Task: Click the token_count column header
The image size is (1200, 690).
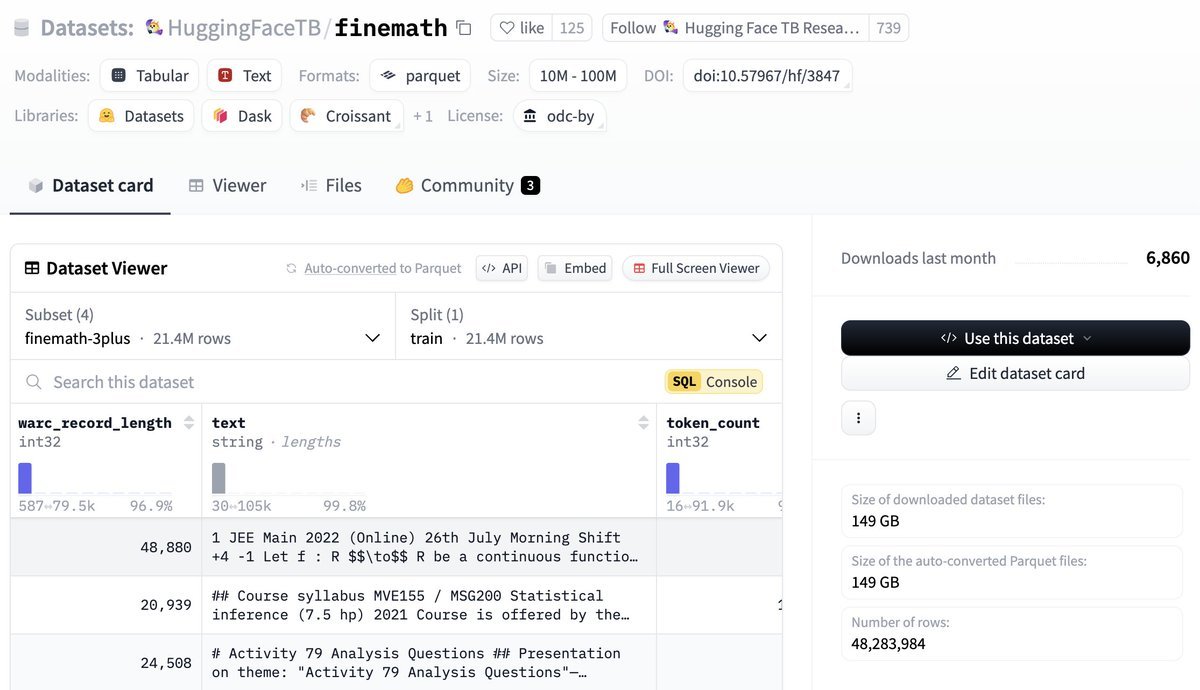Action: coord(713,423)
